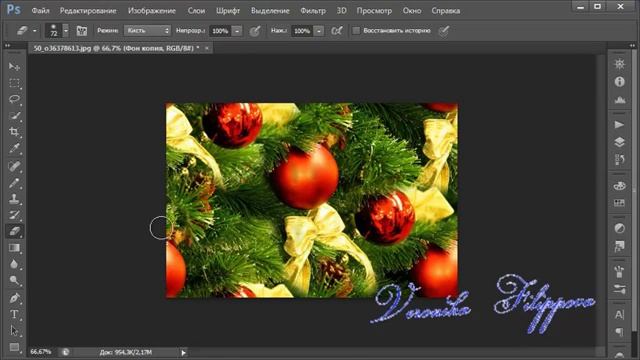This screenshot has width=640, height=360.
Task: Select the Quick Selection tool
Action: 14,116
